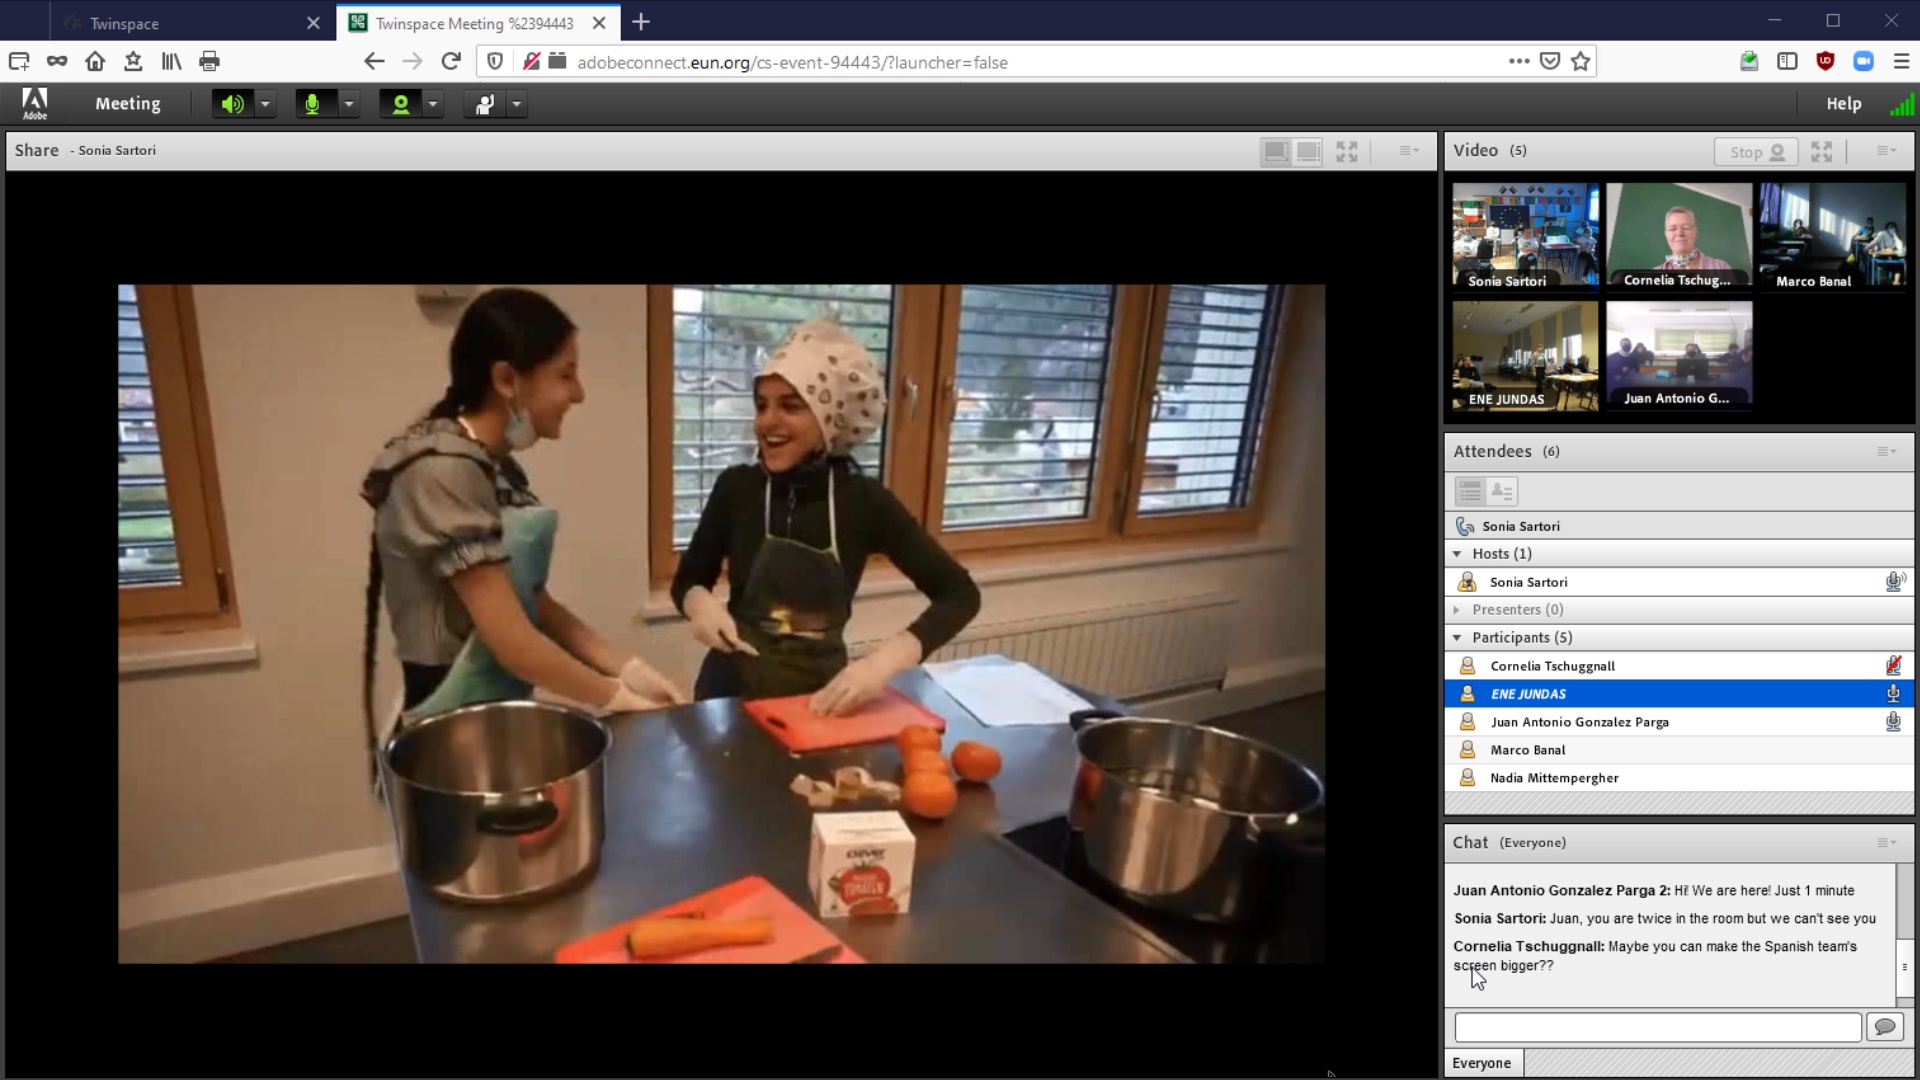Click the Adobe logo icon
The width and height of the screenshot is (1920, 1080).
pos(35,103)
